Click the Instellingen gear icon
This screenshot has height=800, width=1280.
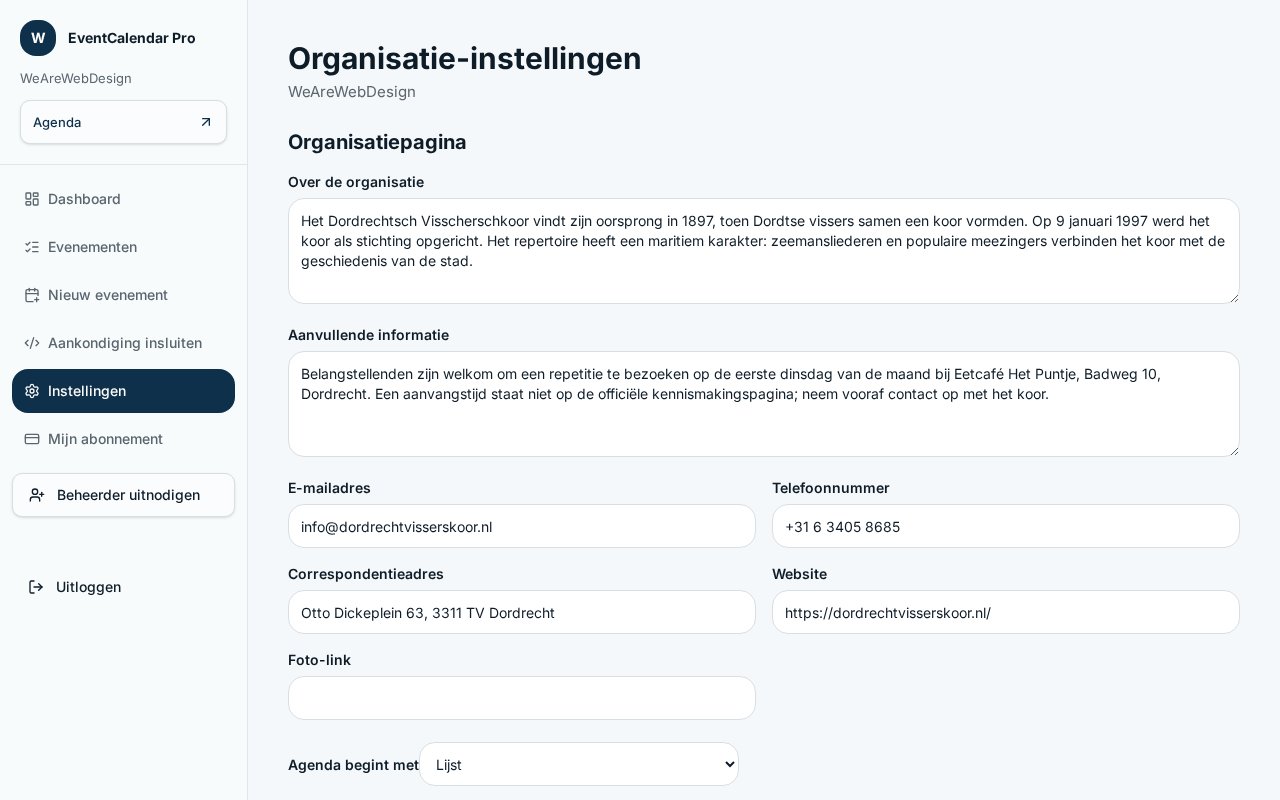[x=32, y=391]
